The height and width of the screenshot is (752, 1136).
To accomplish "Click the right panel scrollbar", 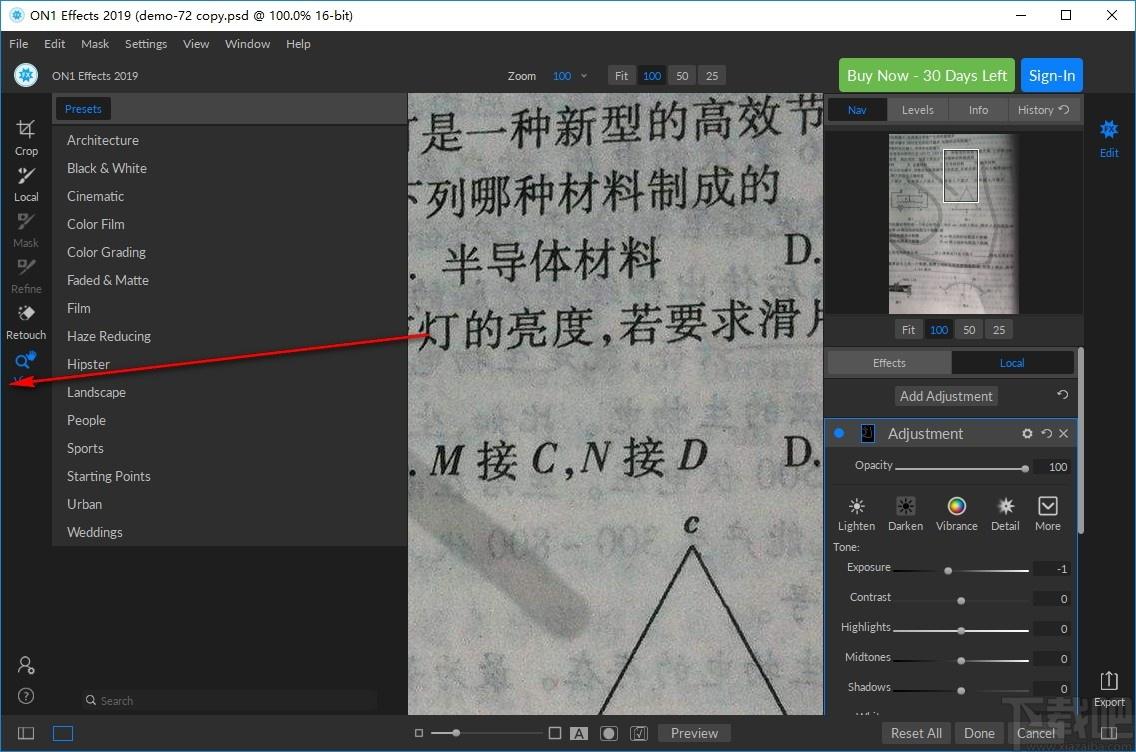I will coord(1080,440).
